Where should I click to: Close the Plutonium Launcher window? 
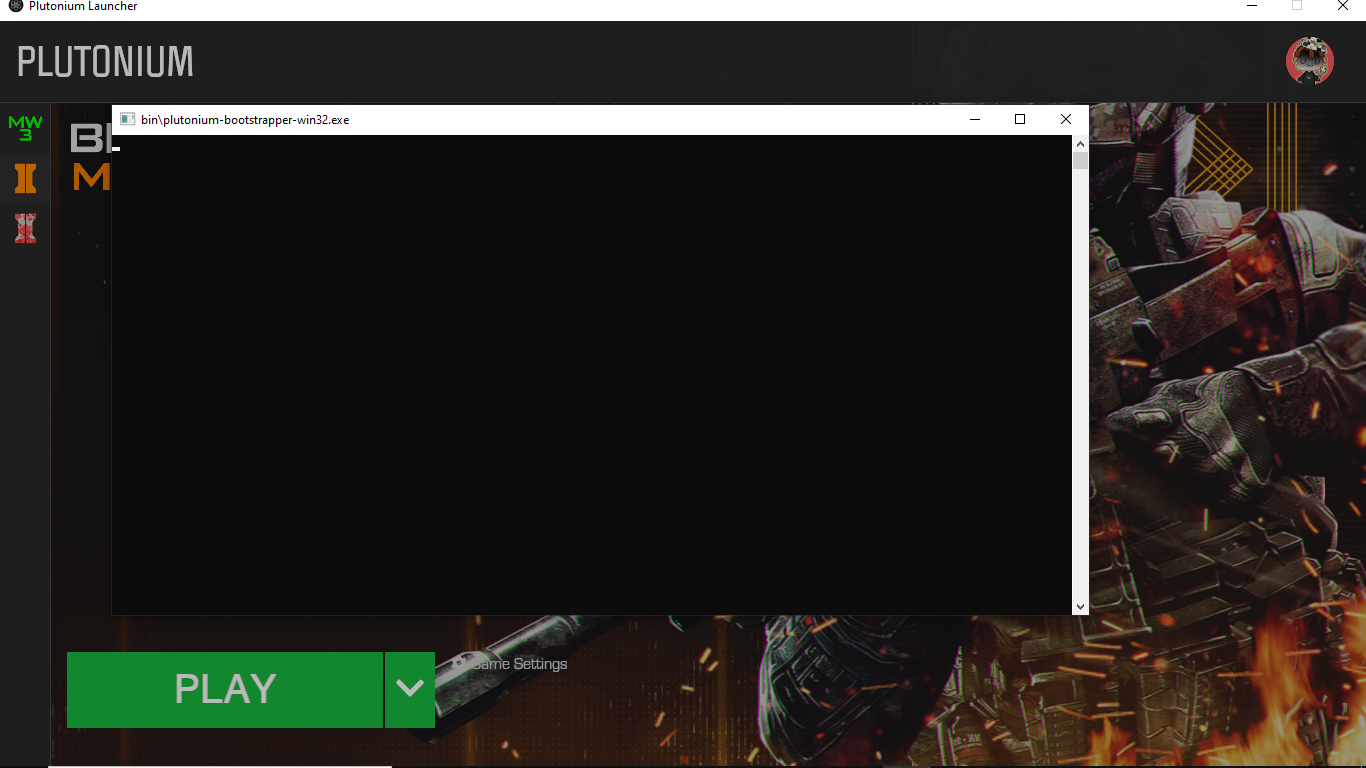(1343, 6)
